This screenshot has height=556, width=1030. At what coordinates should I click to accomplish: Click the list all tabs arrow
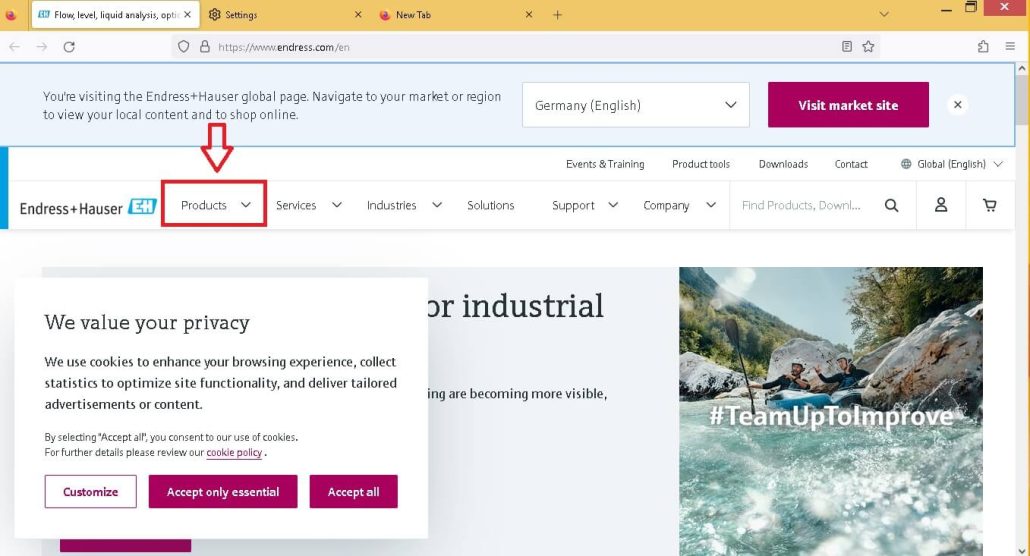(x=884, y=14)
